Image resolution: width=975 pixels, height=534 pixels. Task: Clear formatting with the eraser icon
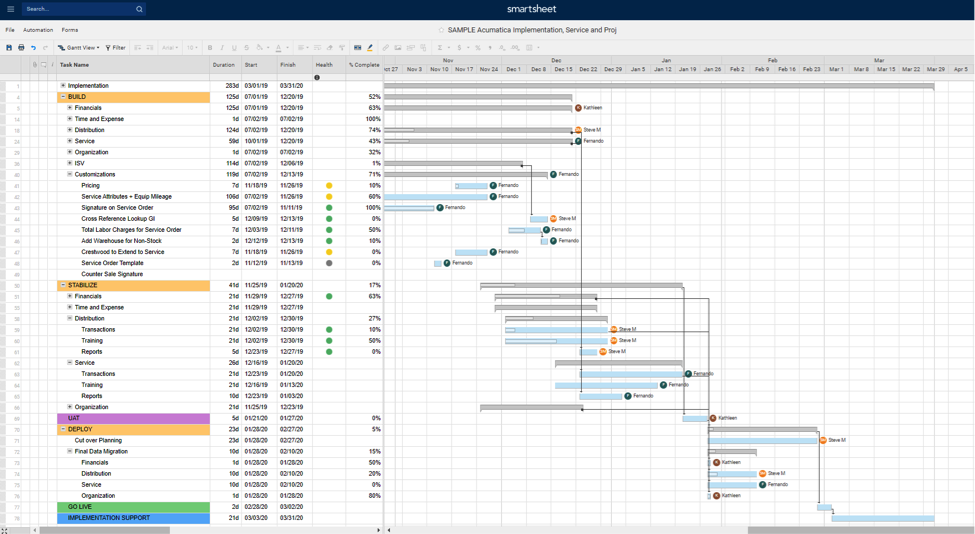[330, 47]
